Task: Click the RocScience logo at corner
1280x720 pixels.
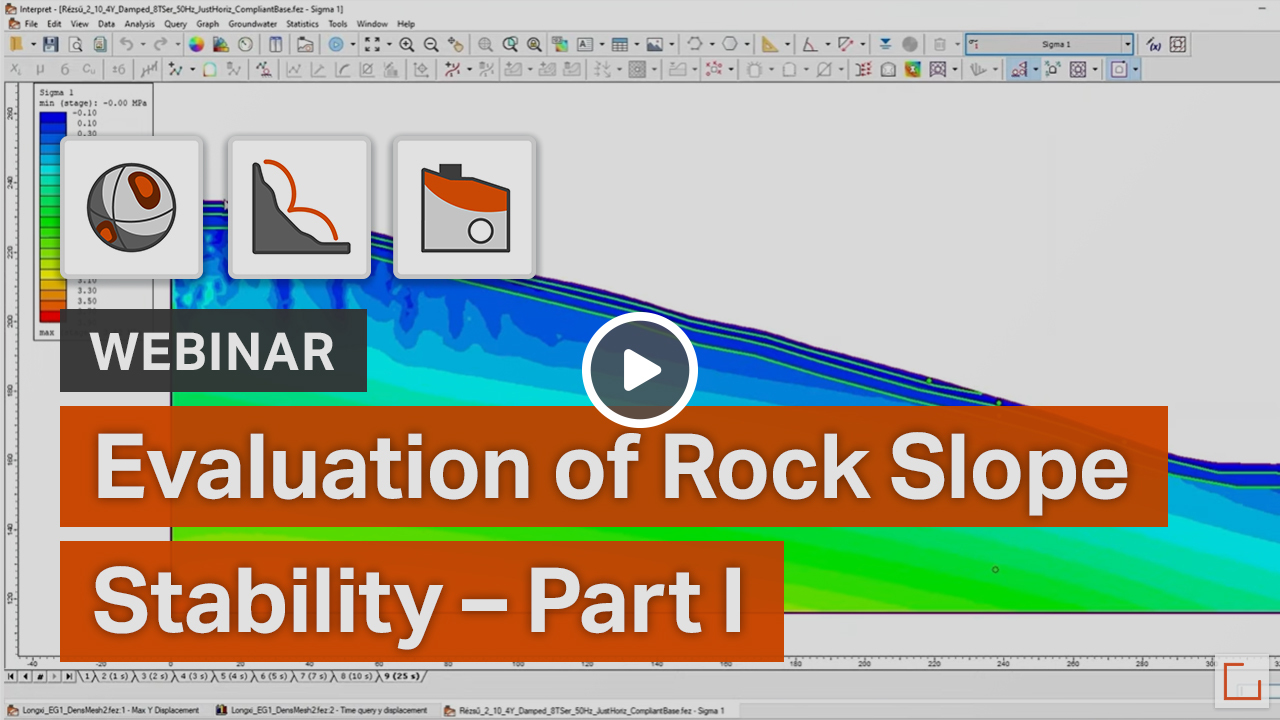Action: point(1242,681)
